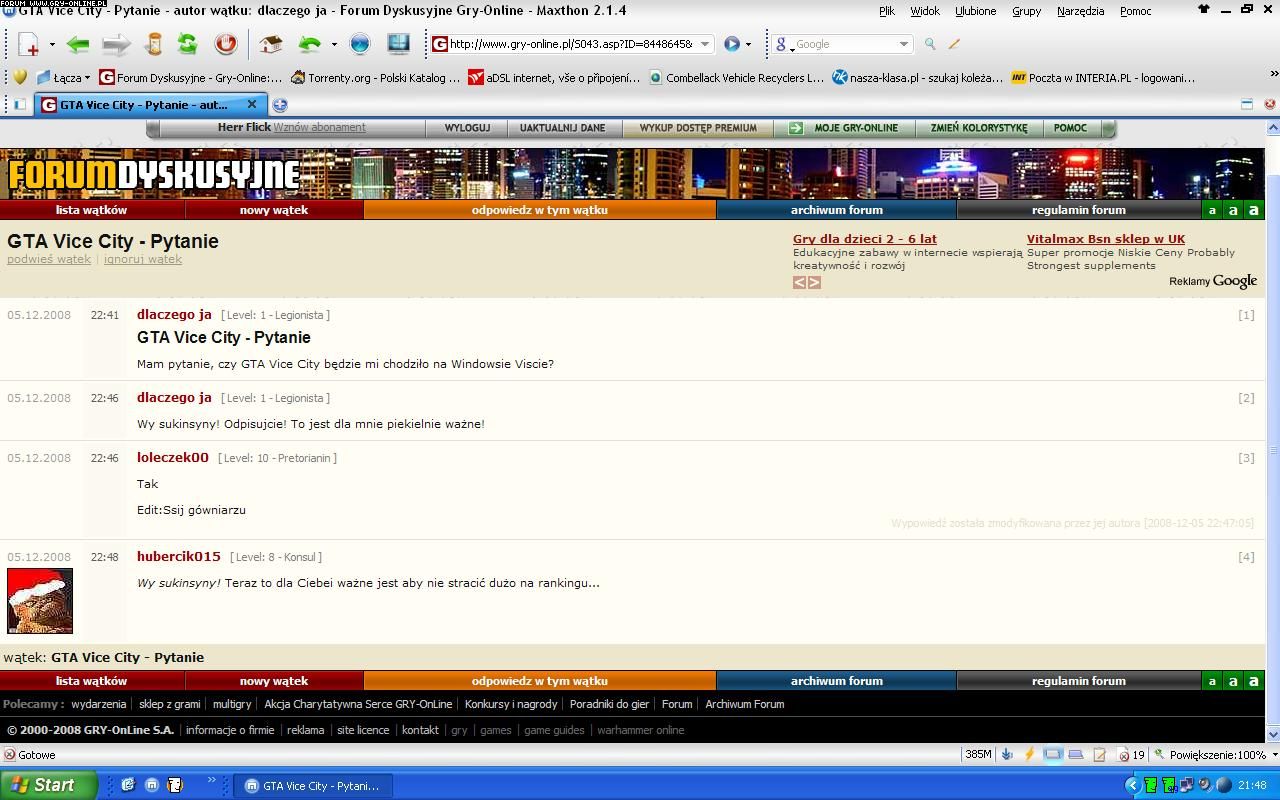
Task: Click the popup blocker icon showing 19
Action: 1130,755
